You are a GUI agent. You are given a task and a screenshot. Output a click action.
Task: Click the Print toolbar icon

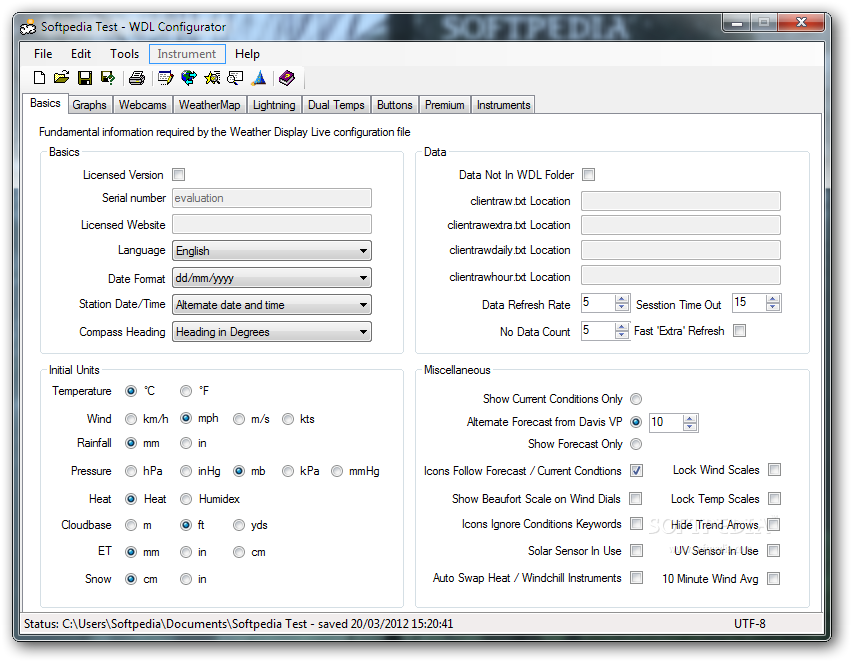point(136,78)
